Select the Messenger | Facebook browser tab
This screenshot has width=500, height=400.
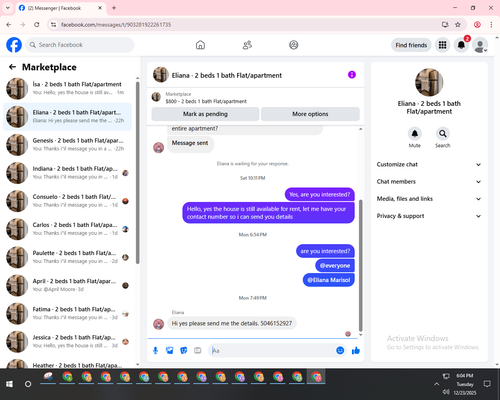(x=60, y=8)
